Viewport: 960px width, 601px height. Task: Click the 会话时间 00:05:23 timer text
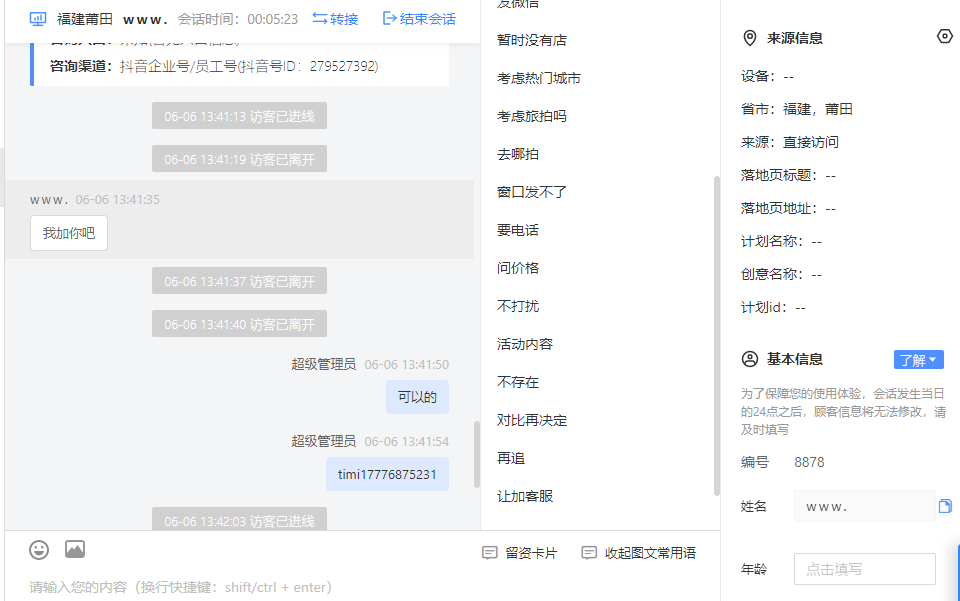[x=238, y=20]
